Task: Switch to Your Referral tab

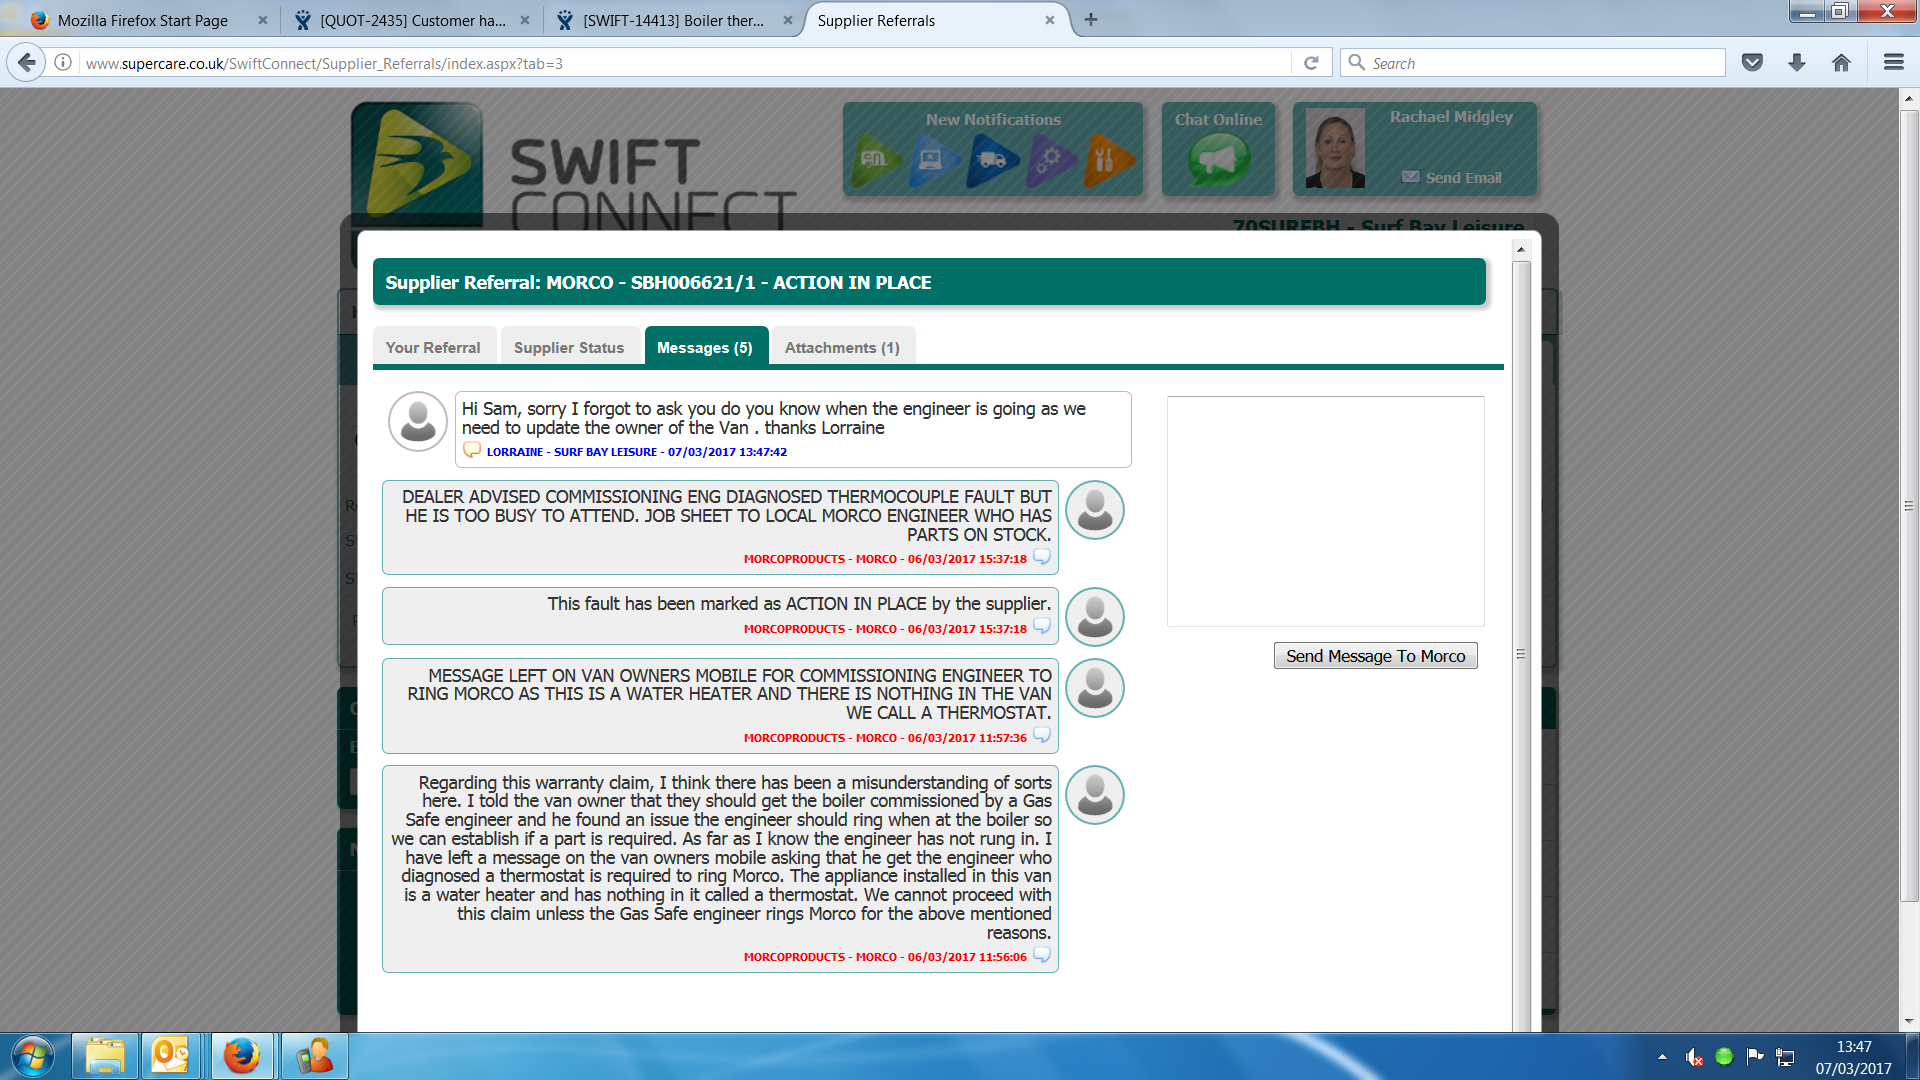Action: [x=433, y=348]
